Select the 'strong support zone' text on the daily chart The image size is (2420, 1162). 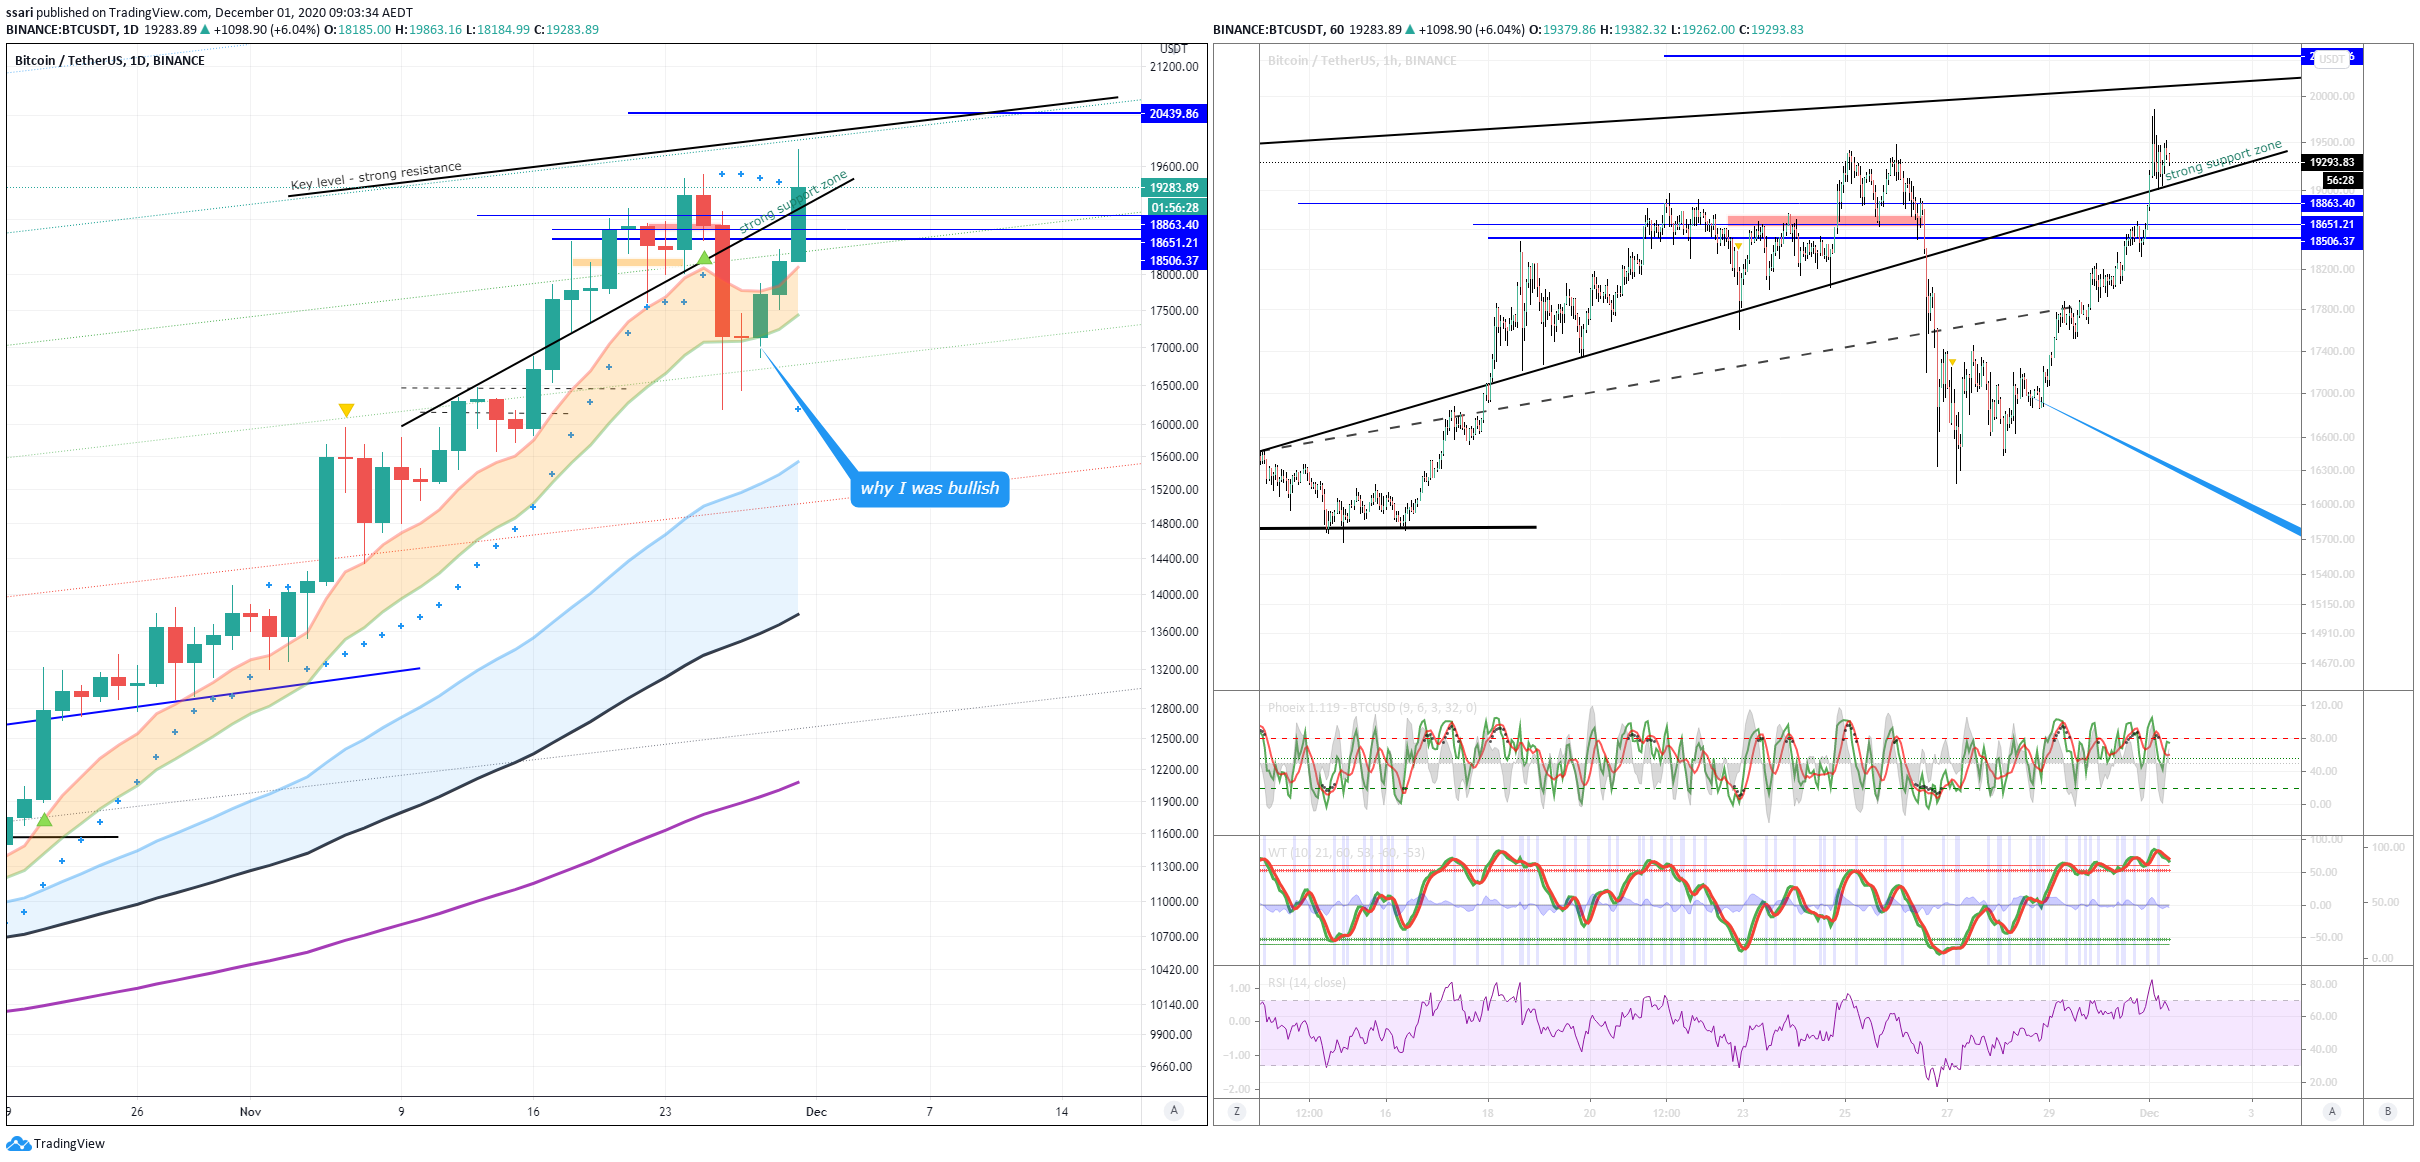[793, 202]
